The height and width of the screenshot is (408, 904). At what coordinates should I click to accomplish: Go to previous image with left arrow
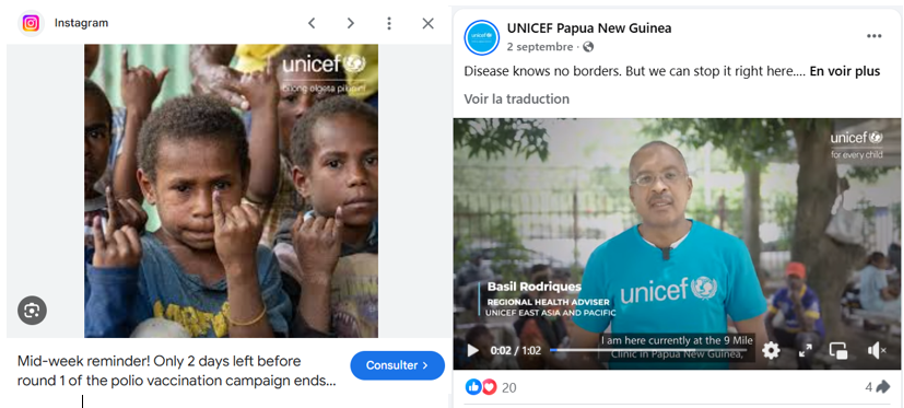click(312, 23)
